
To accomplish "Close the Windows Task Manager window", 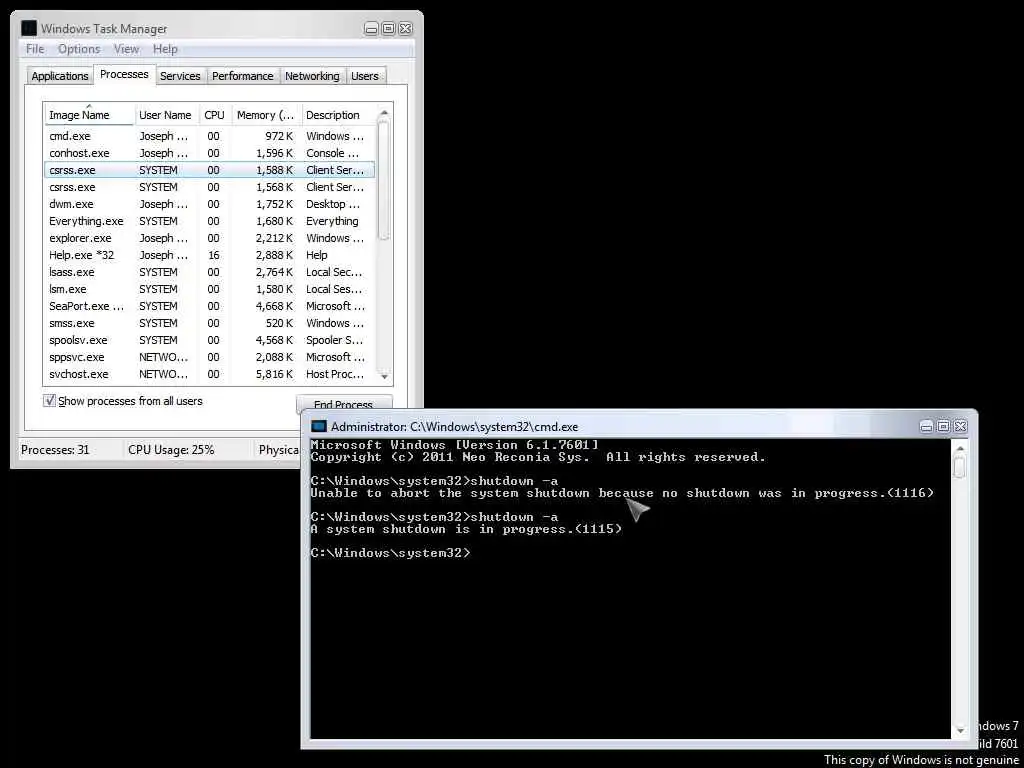I will coord(406,29).
